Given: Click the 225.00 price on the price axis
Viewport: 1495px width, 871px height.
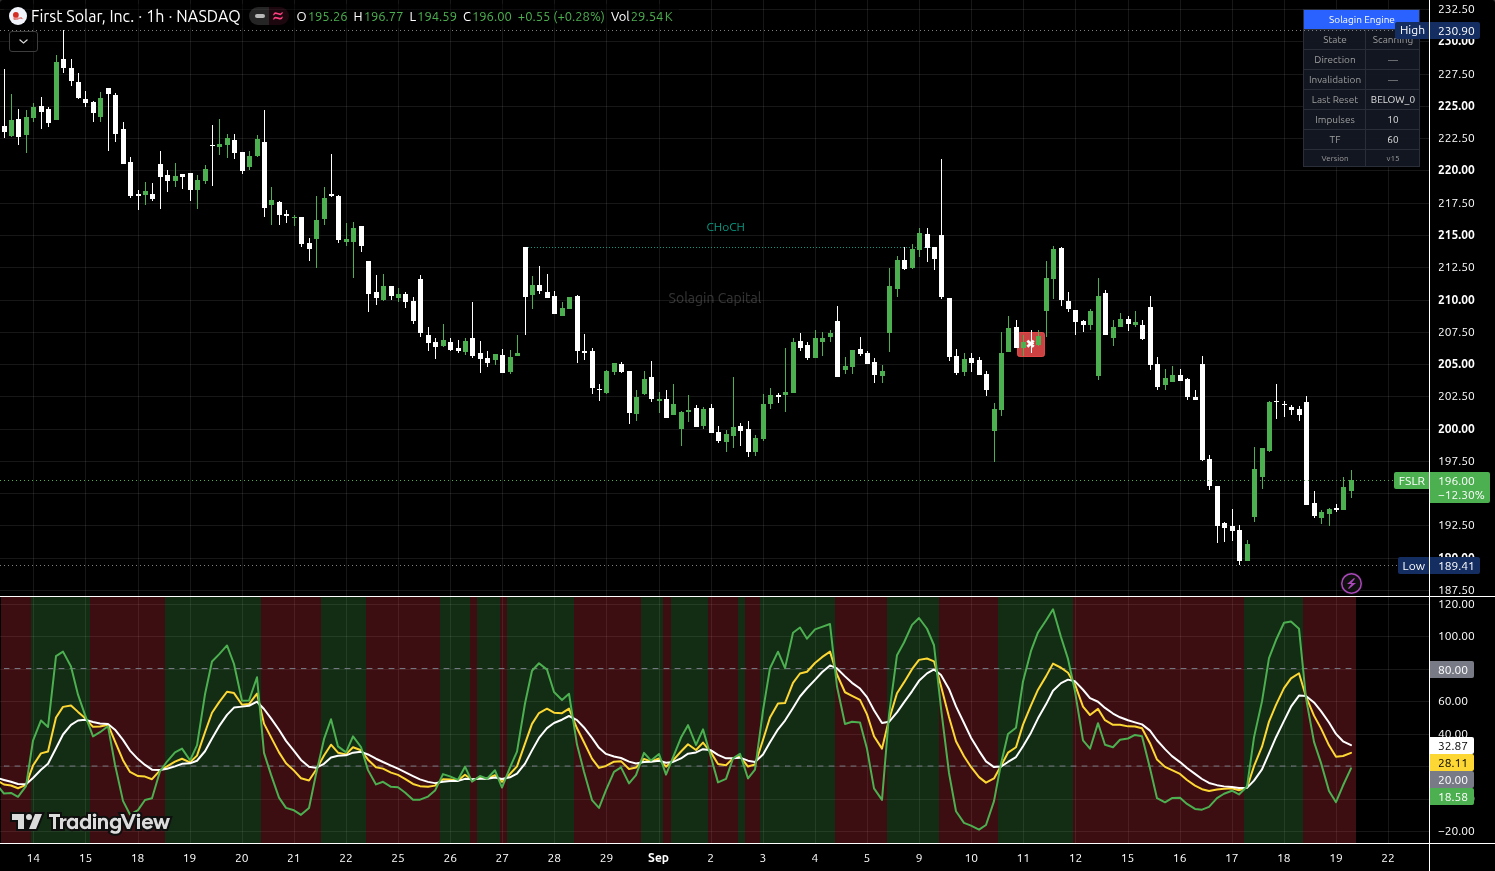Looking at the screenshot, I should [x=1456, y=106].
